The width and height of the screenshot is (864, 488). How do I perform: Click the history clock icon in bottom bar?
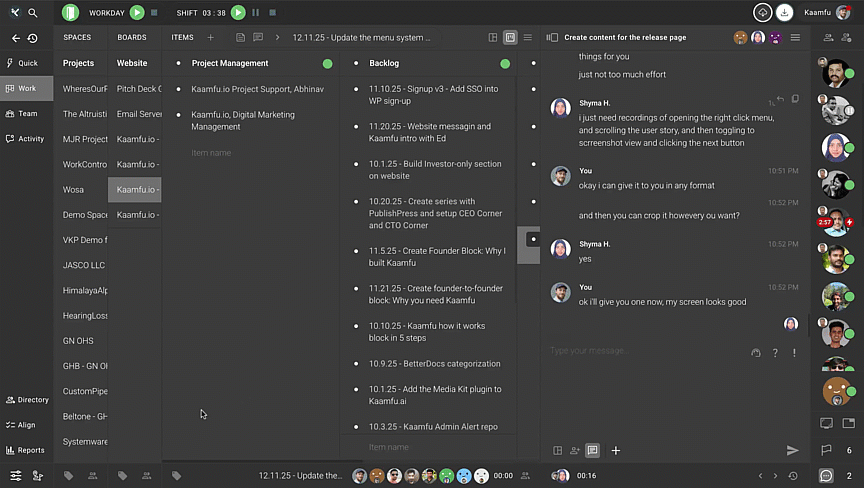pos(793,476)
